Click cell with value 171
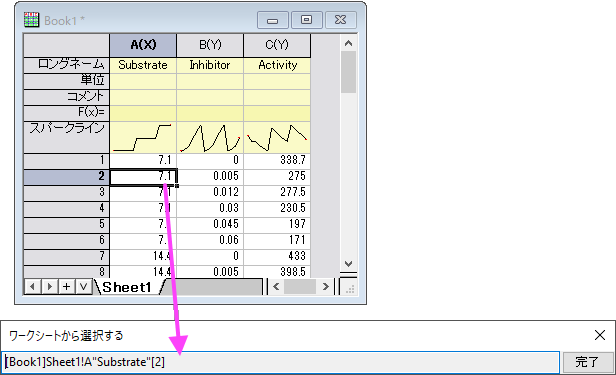616x375 pixels. [x=277, y=240]
